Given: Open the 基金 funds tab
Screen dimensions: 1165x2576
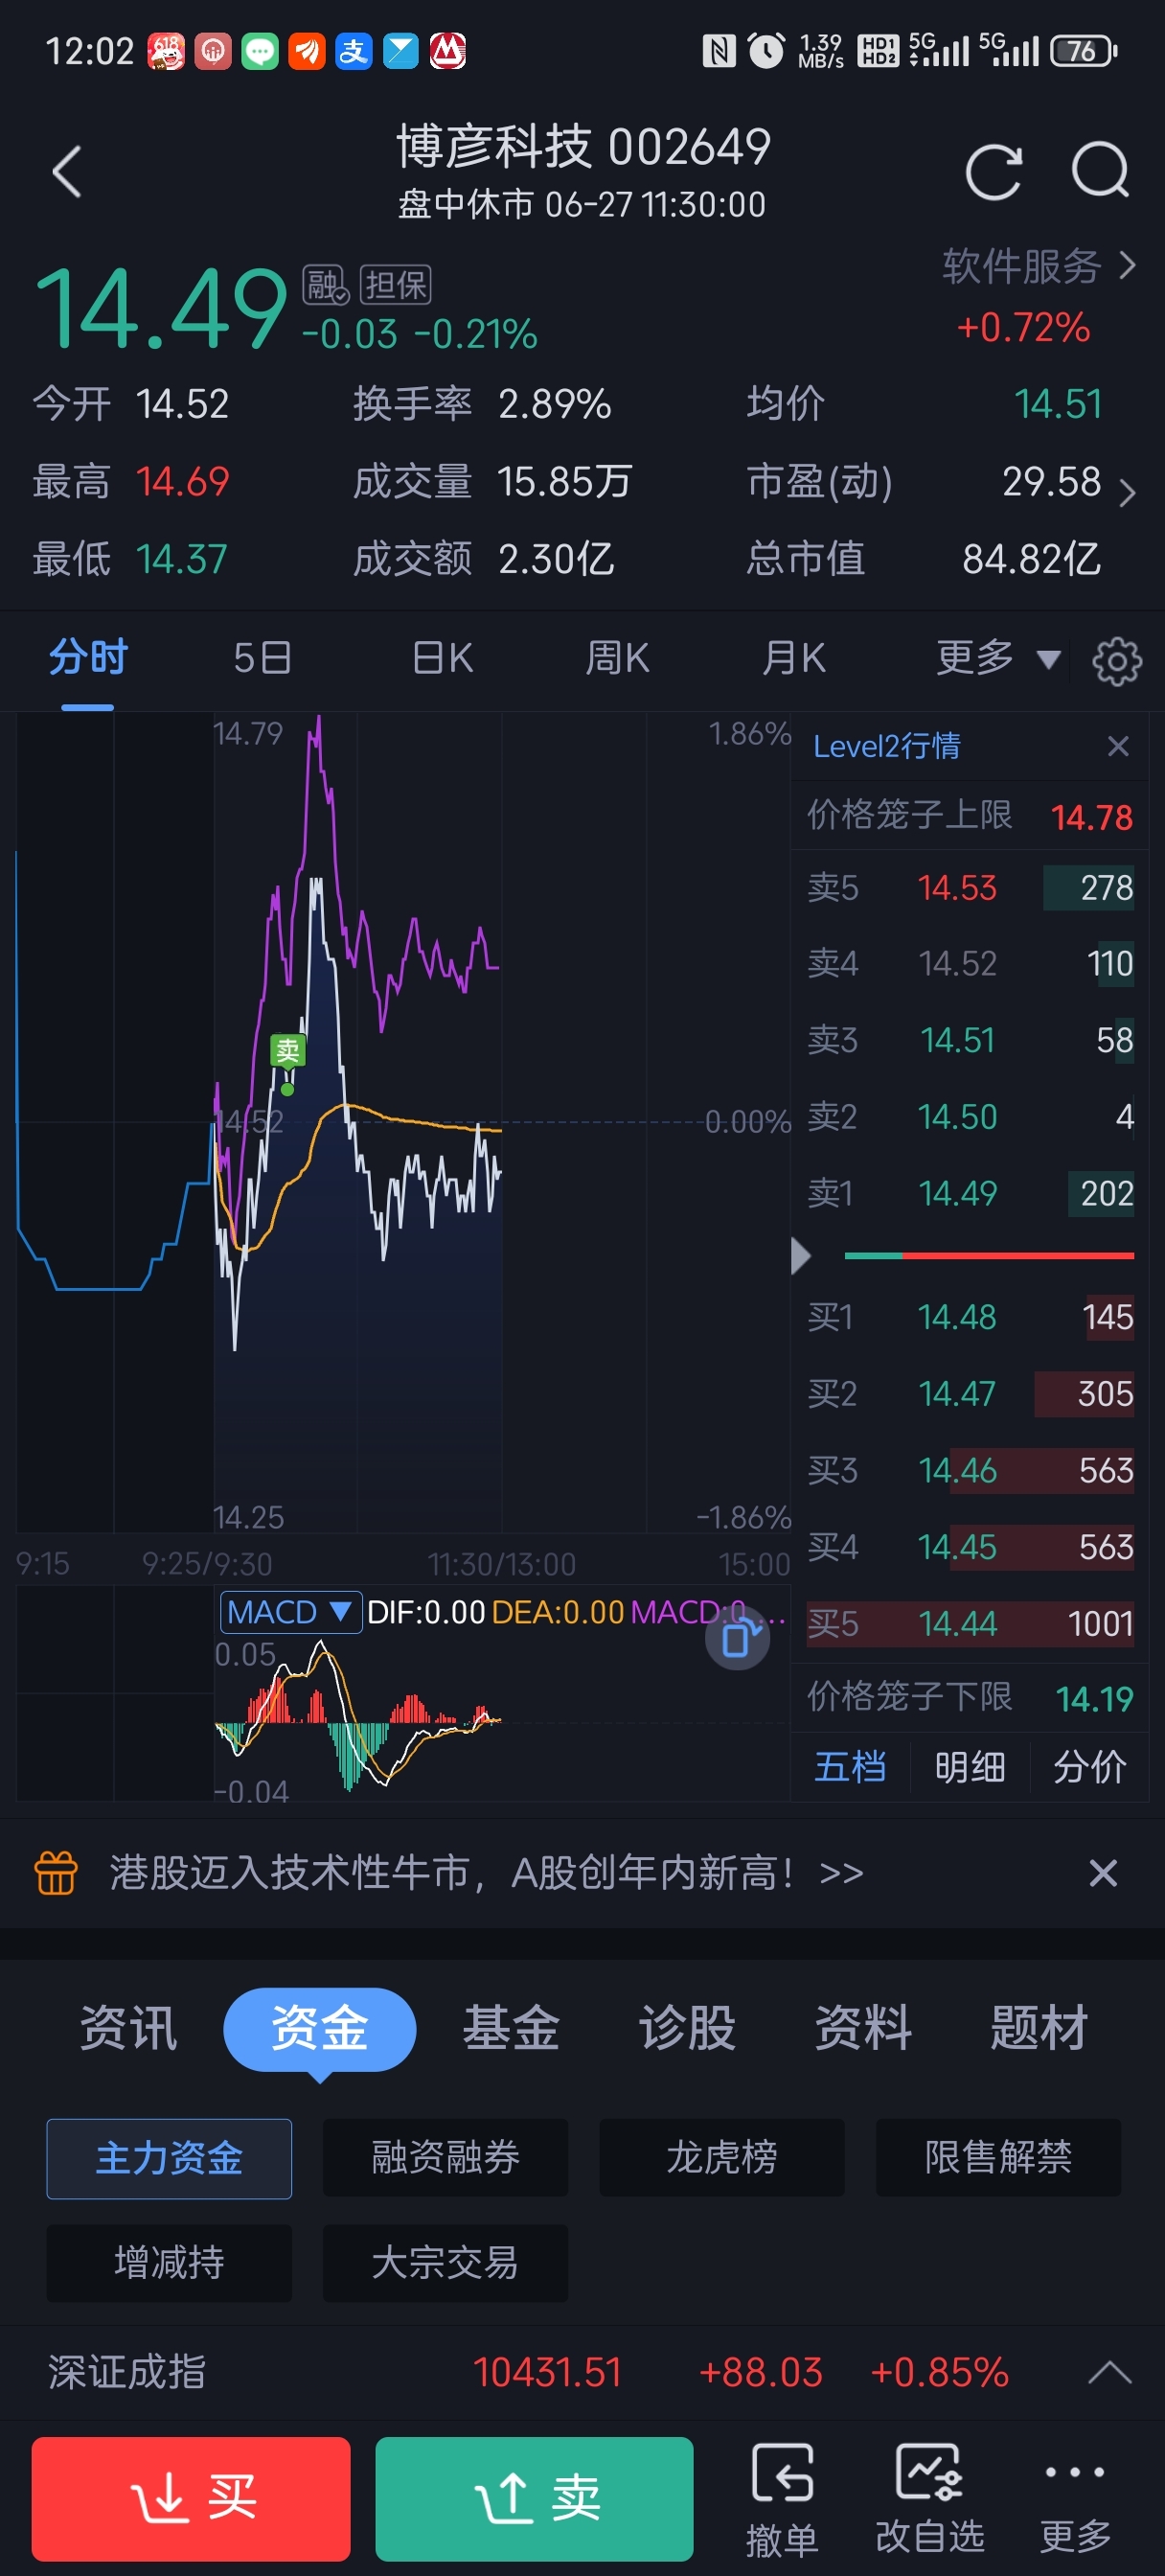Looking at the screenshot, I should [511, 2028].
